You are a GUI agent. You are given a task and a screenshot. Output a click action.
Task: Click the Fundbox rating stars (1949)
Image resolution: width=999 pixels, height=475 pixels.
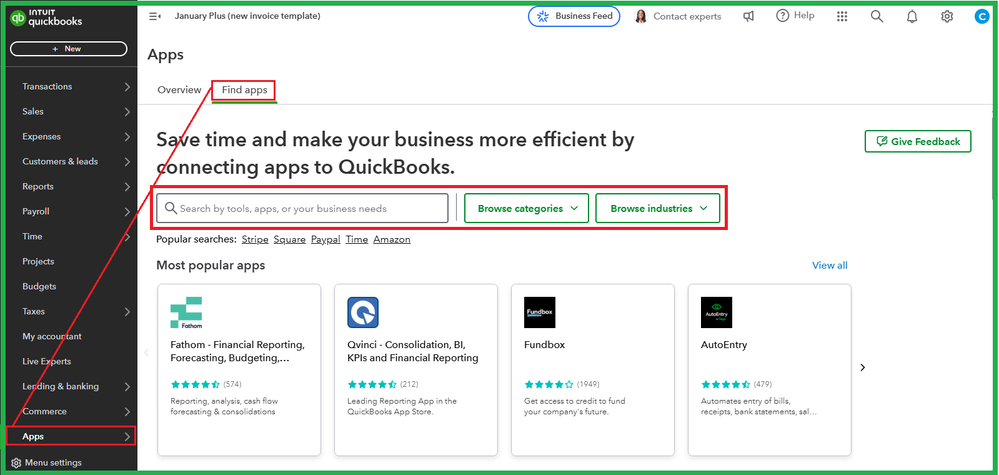click(x=549, y=385)
